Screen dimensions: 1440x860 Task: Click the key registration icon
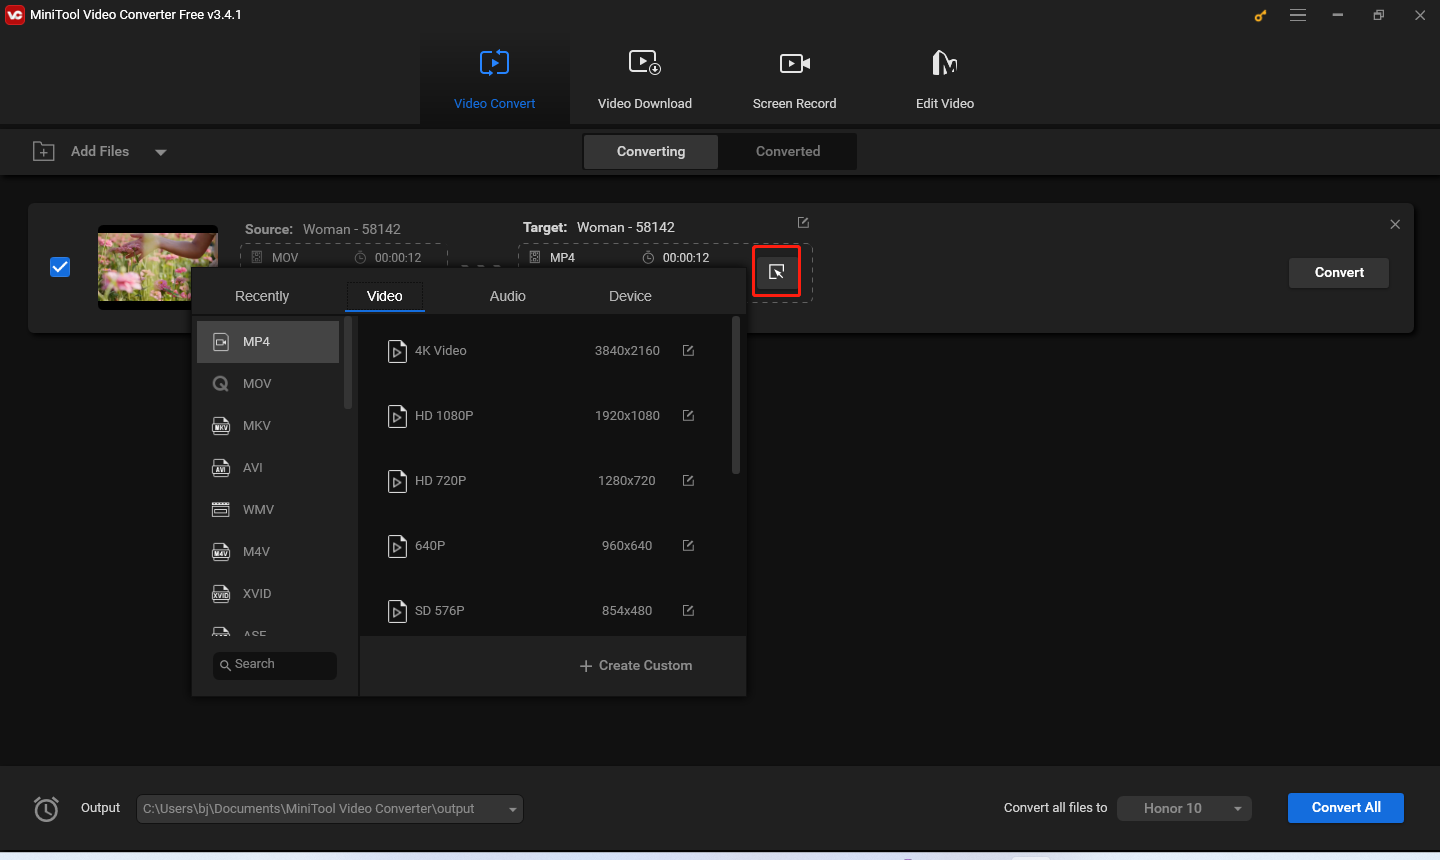pos(1260,15)
